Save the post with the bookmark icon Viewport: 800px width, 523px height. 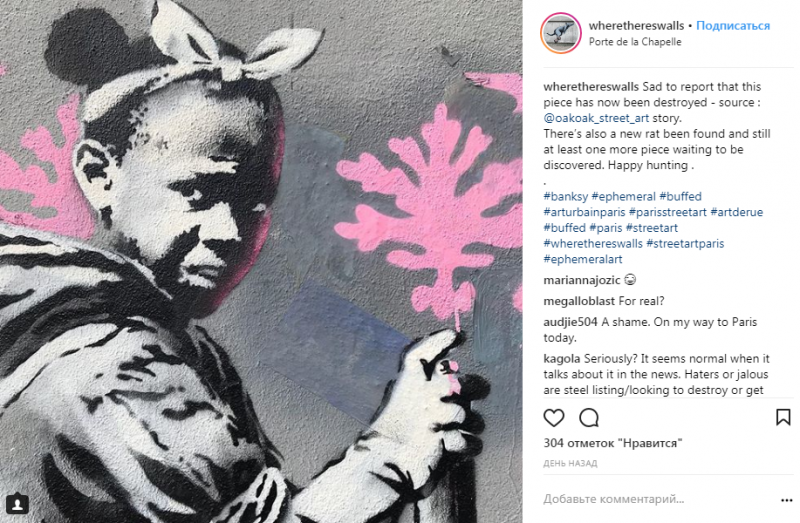tap(783, 417)
